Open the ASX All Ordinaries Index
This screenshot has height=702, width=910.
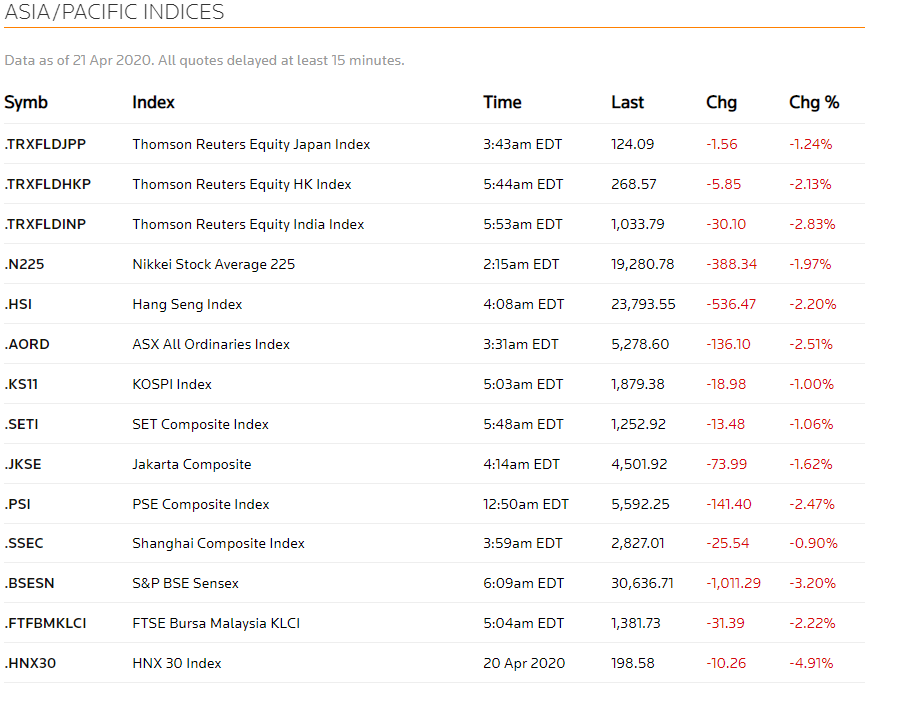point(211,344)
